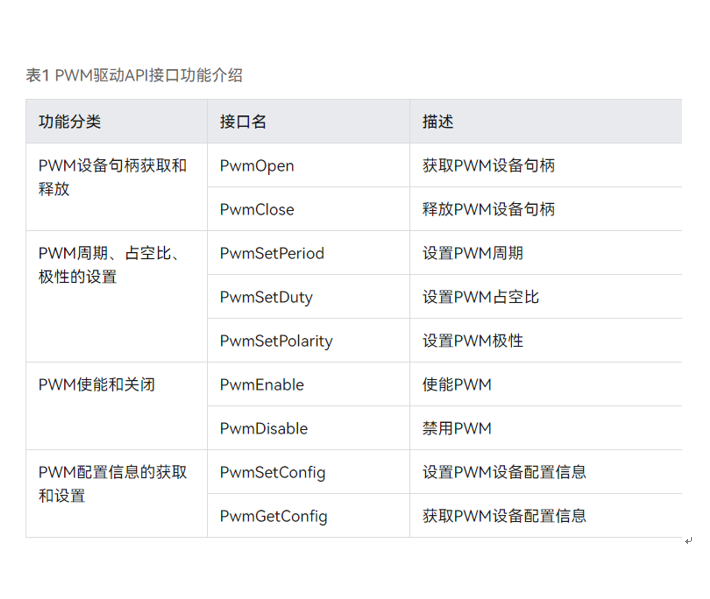Click on PwmSetPolarity in the table
710x599 pixels.
pos(276,341)
